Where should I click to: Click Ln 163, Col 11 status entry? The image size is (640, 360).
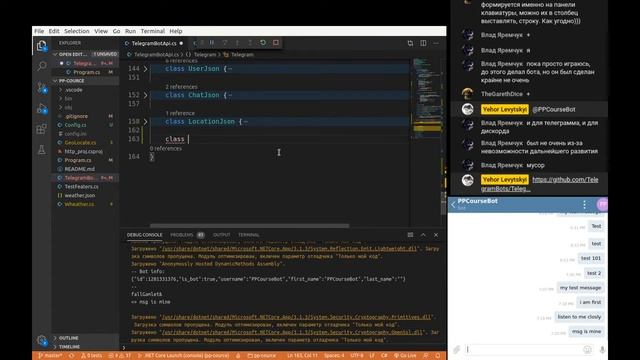pyautogui.click(x=302, y=356)
